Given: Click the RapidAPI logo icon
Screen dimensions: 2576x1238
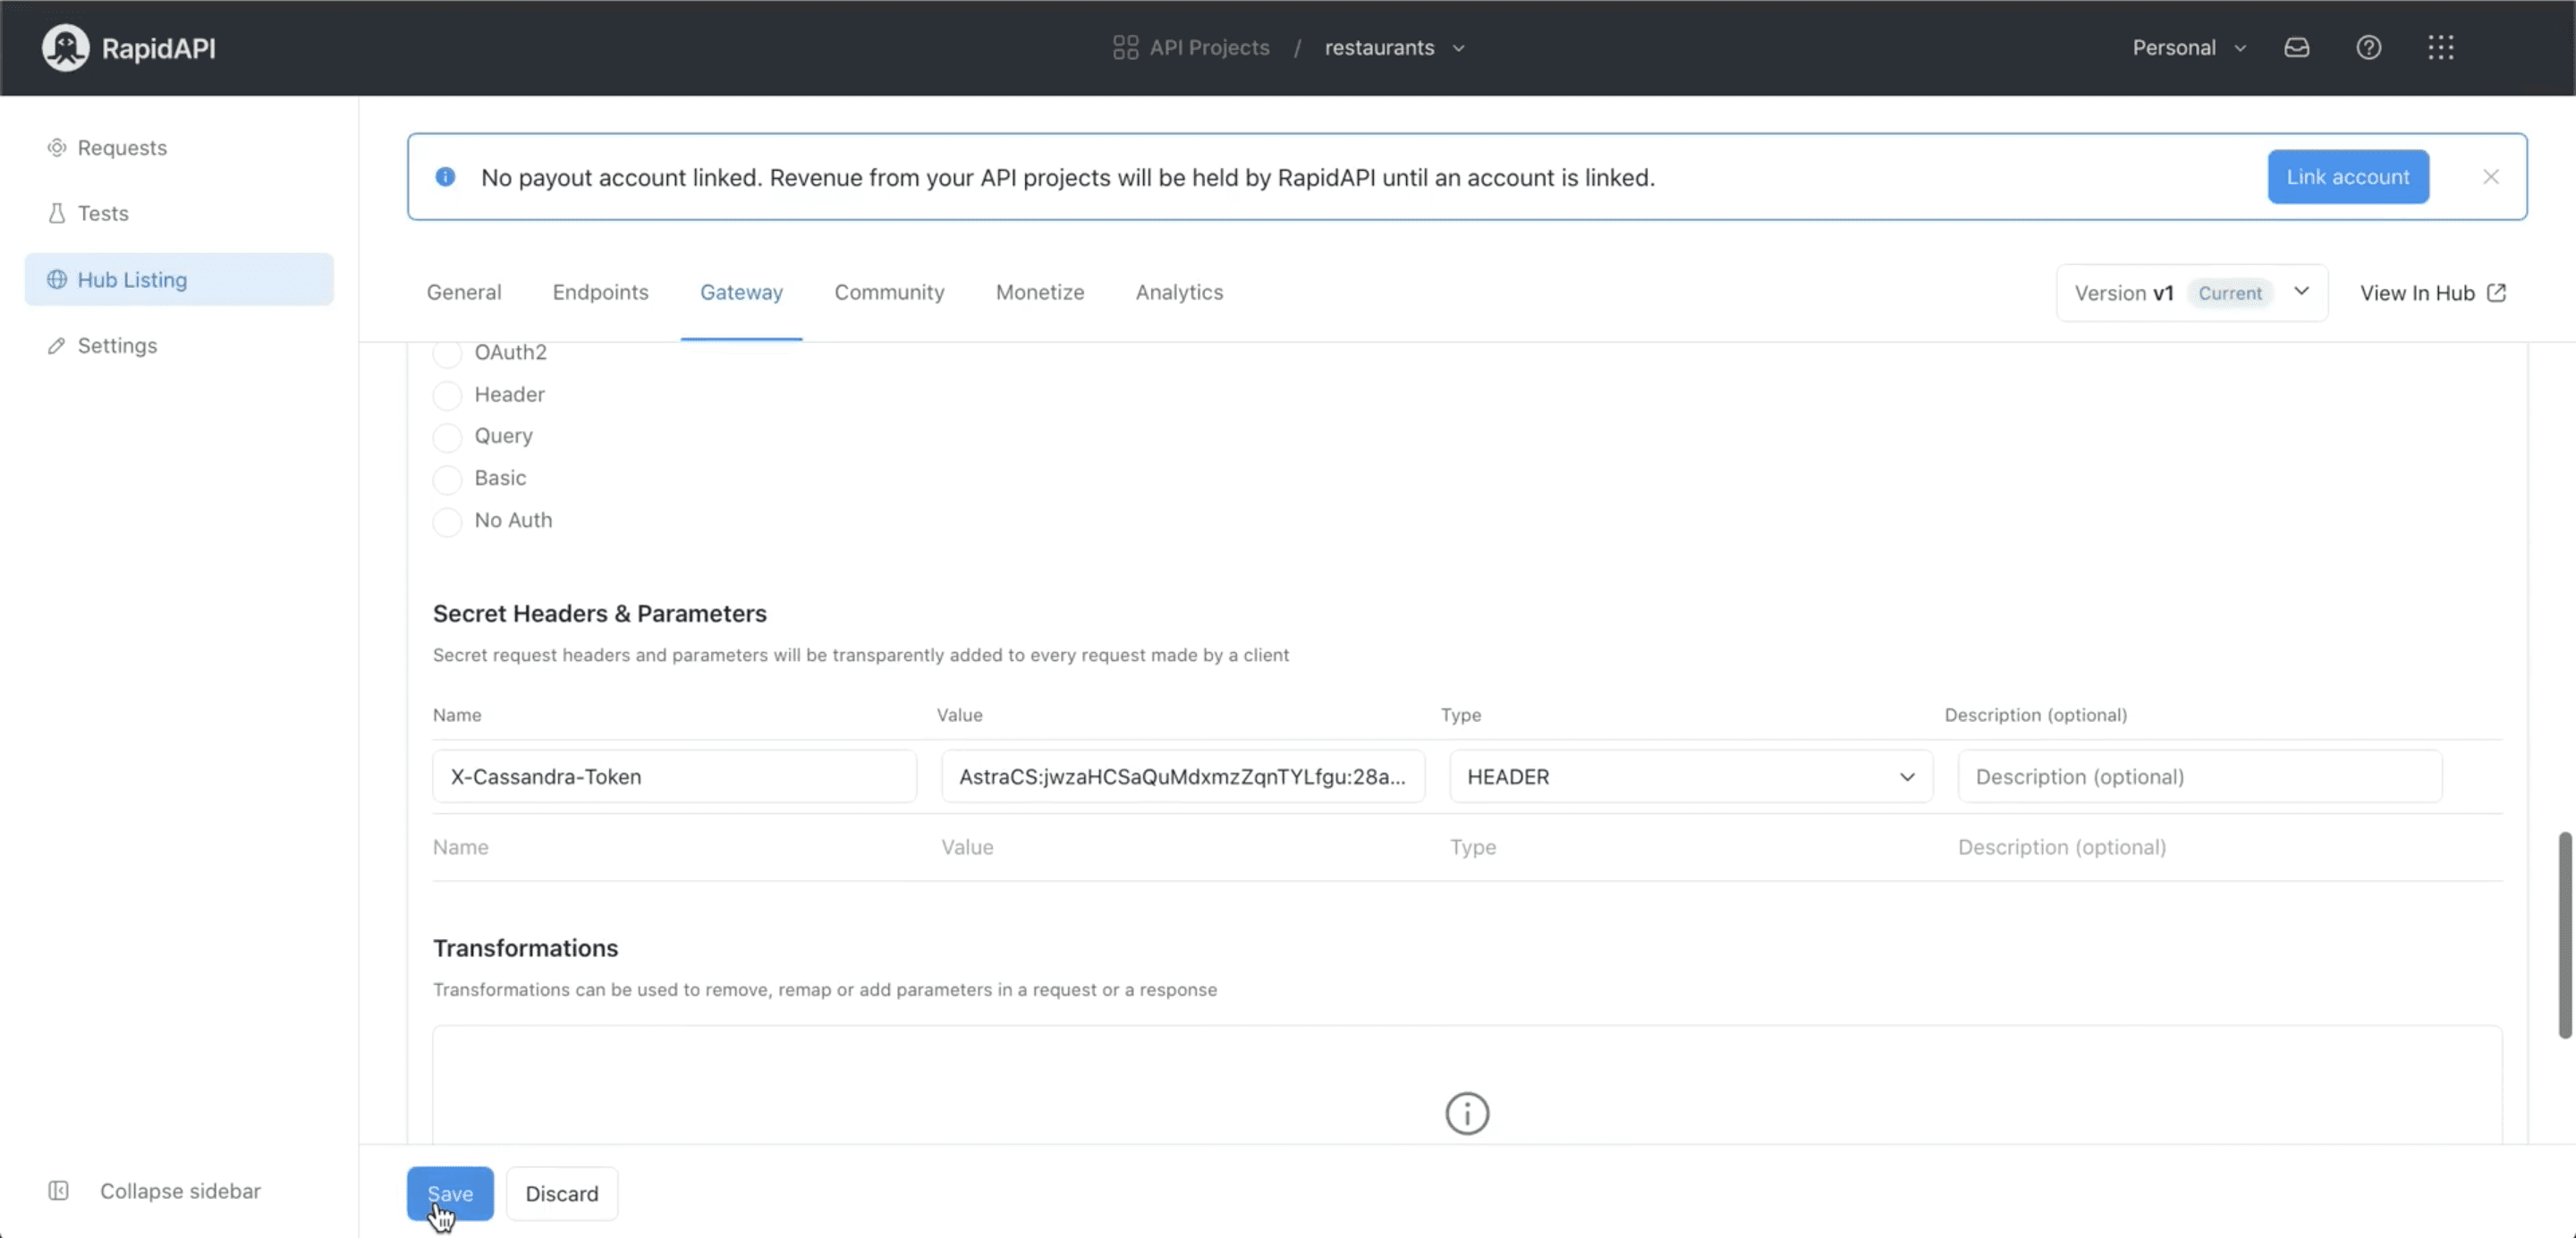Looking at the screenshot, I should click(65, 48).
